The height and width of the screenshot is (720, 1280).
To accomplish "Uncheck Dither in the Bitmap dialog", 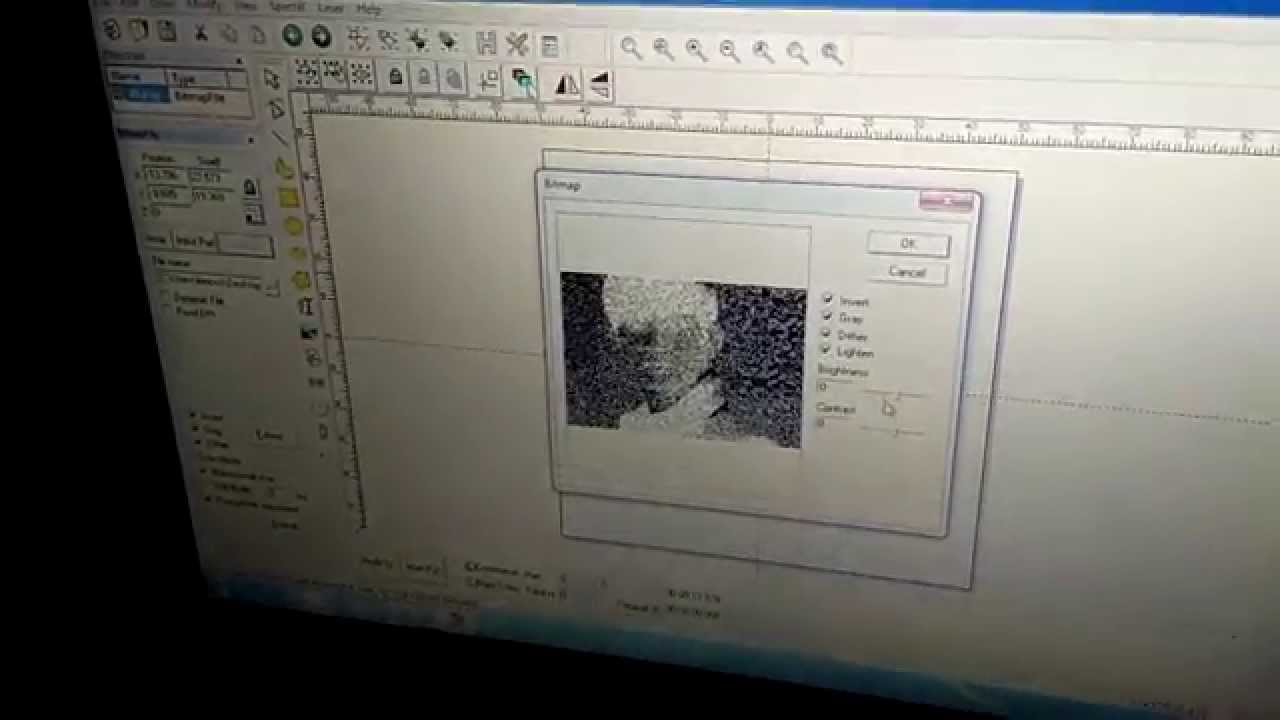I will [x=827, y=333].
